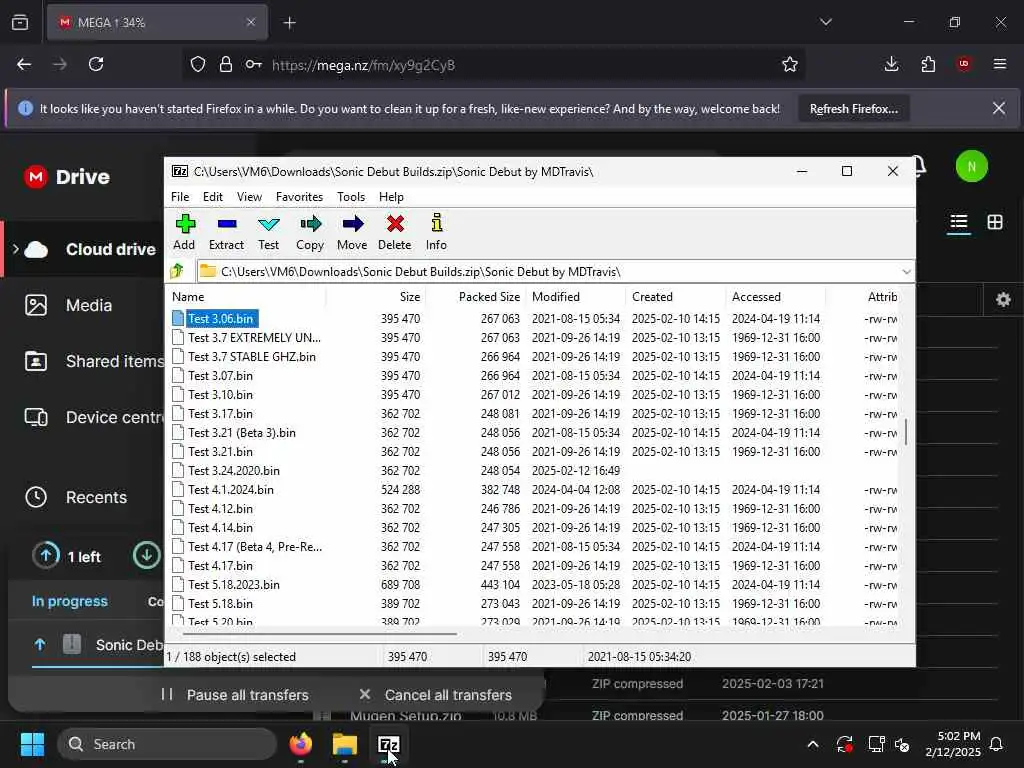Open the Tools menu in 7-Zip
The height and width of the screenshot is (768, 1024).
pyautogui.click(x=351, y=197)
